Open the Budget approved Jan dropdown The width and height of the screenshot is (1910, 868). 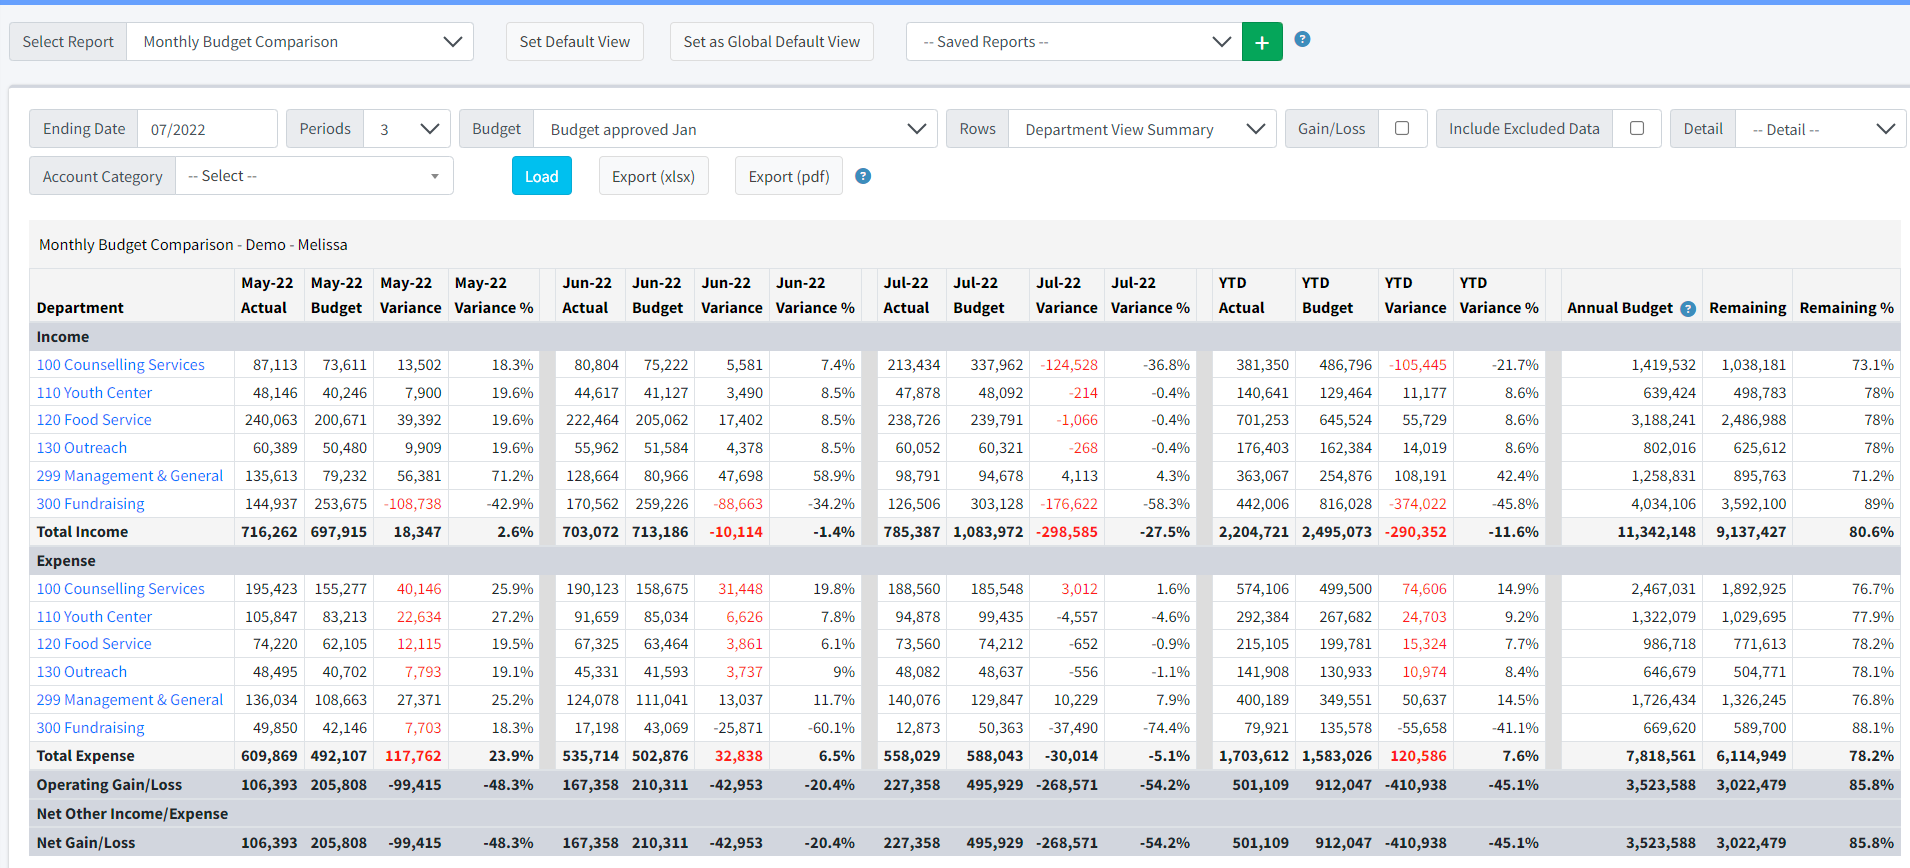(735, 129)
